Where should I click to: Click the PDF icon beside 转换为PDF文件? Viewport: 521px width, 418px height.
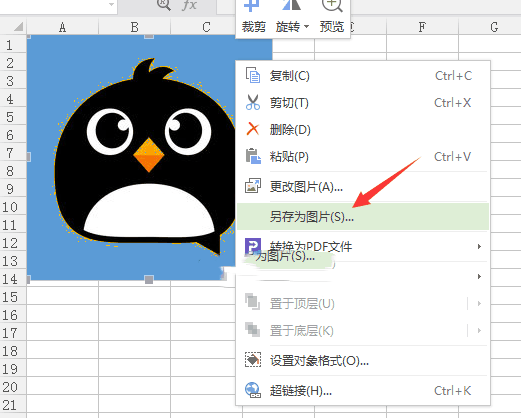[253, 246]
